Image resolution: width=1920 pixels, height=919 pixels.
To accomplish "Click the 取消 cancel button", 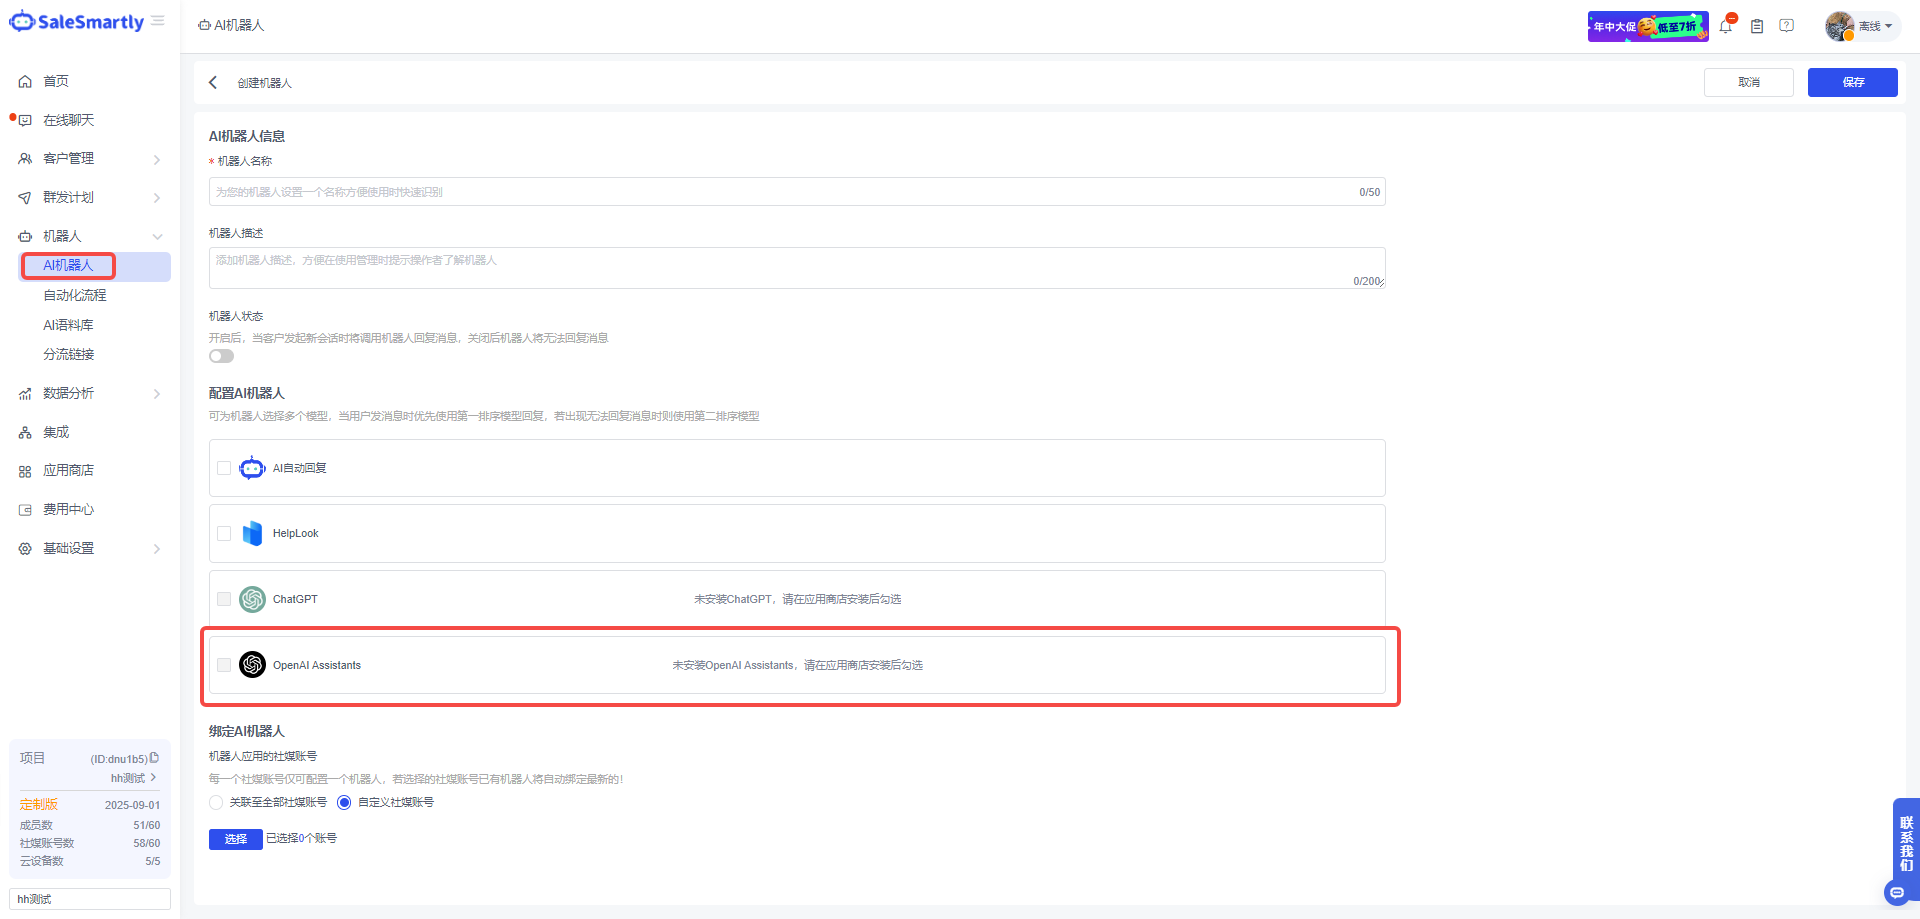I will [x=1749, y=82].
